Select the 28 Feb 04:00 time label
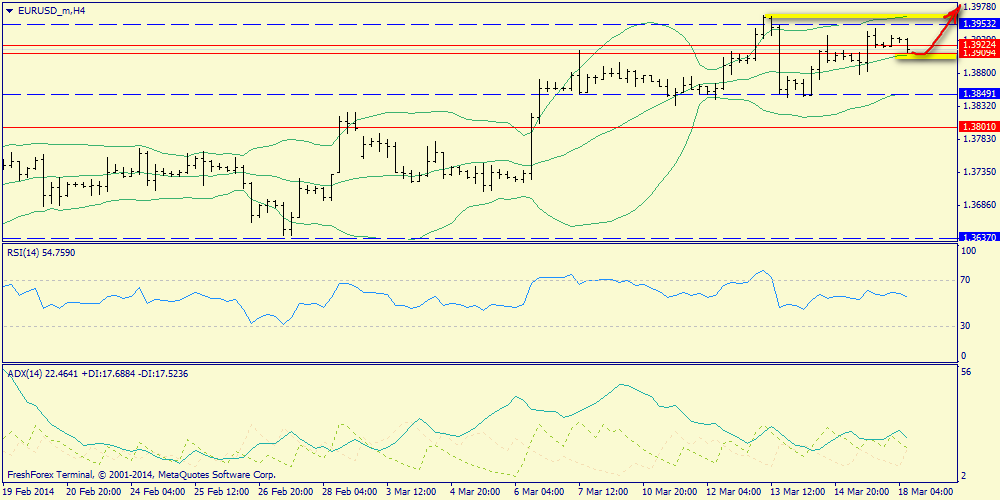The width and height of the screenshot is (1000, 500). (349, 492)
